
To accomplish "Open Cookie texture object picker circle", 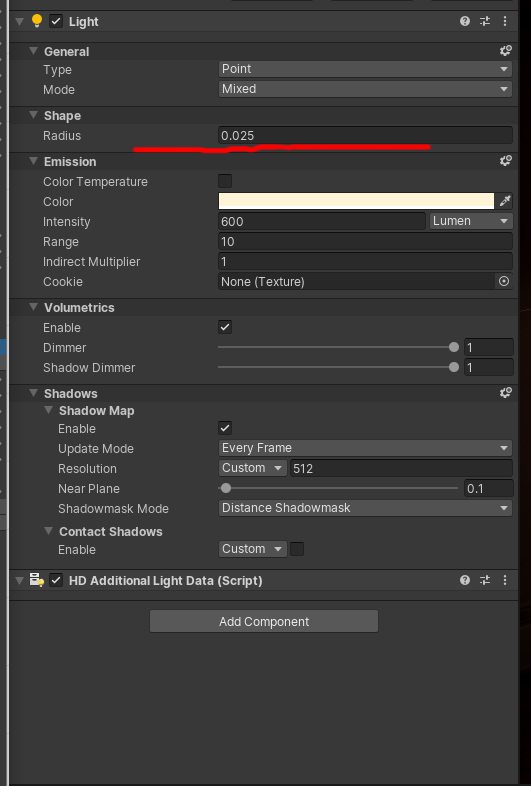I will [504, 281].
